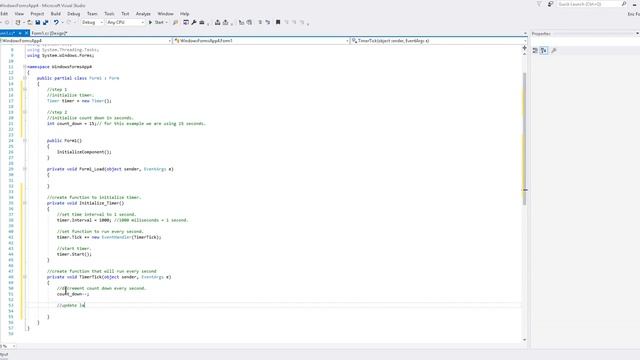Click the Navigate Forward toolbar icon

7,22
